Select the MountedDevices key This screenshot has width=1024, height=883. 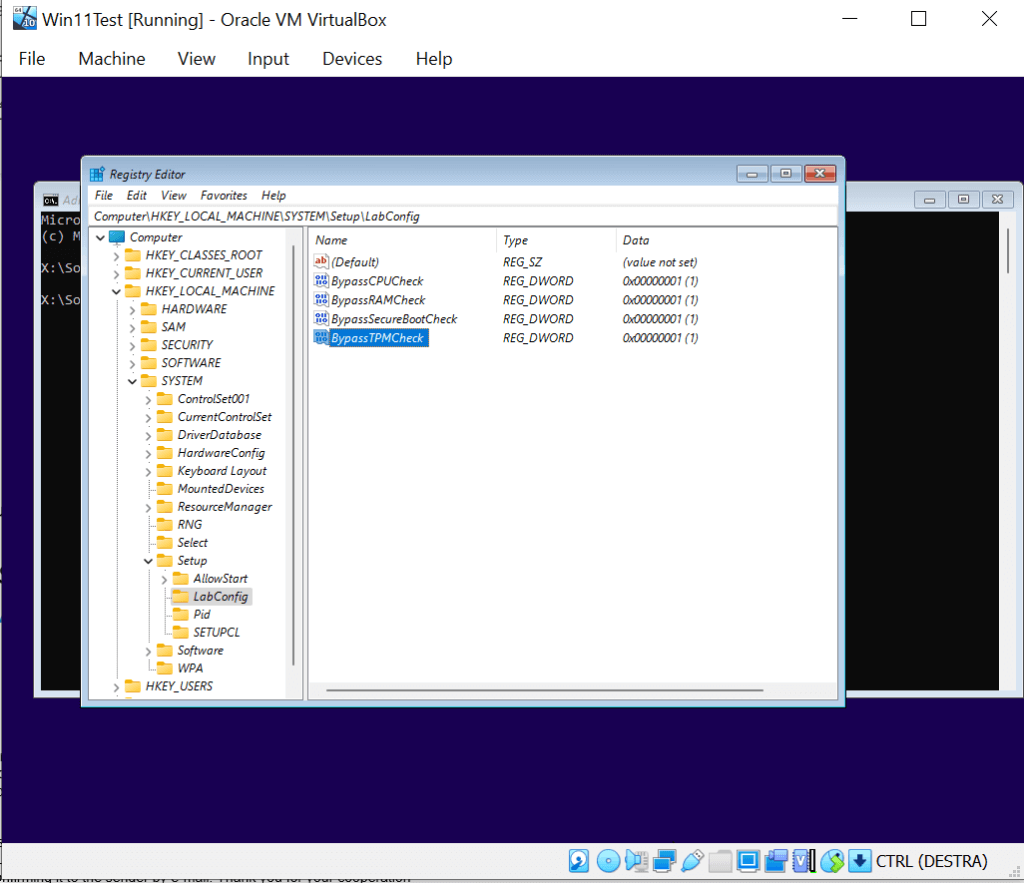(221, 489)
